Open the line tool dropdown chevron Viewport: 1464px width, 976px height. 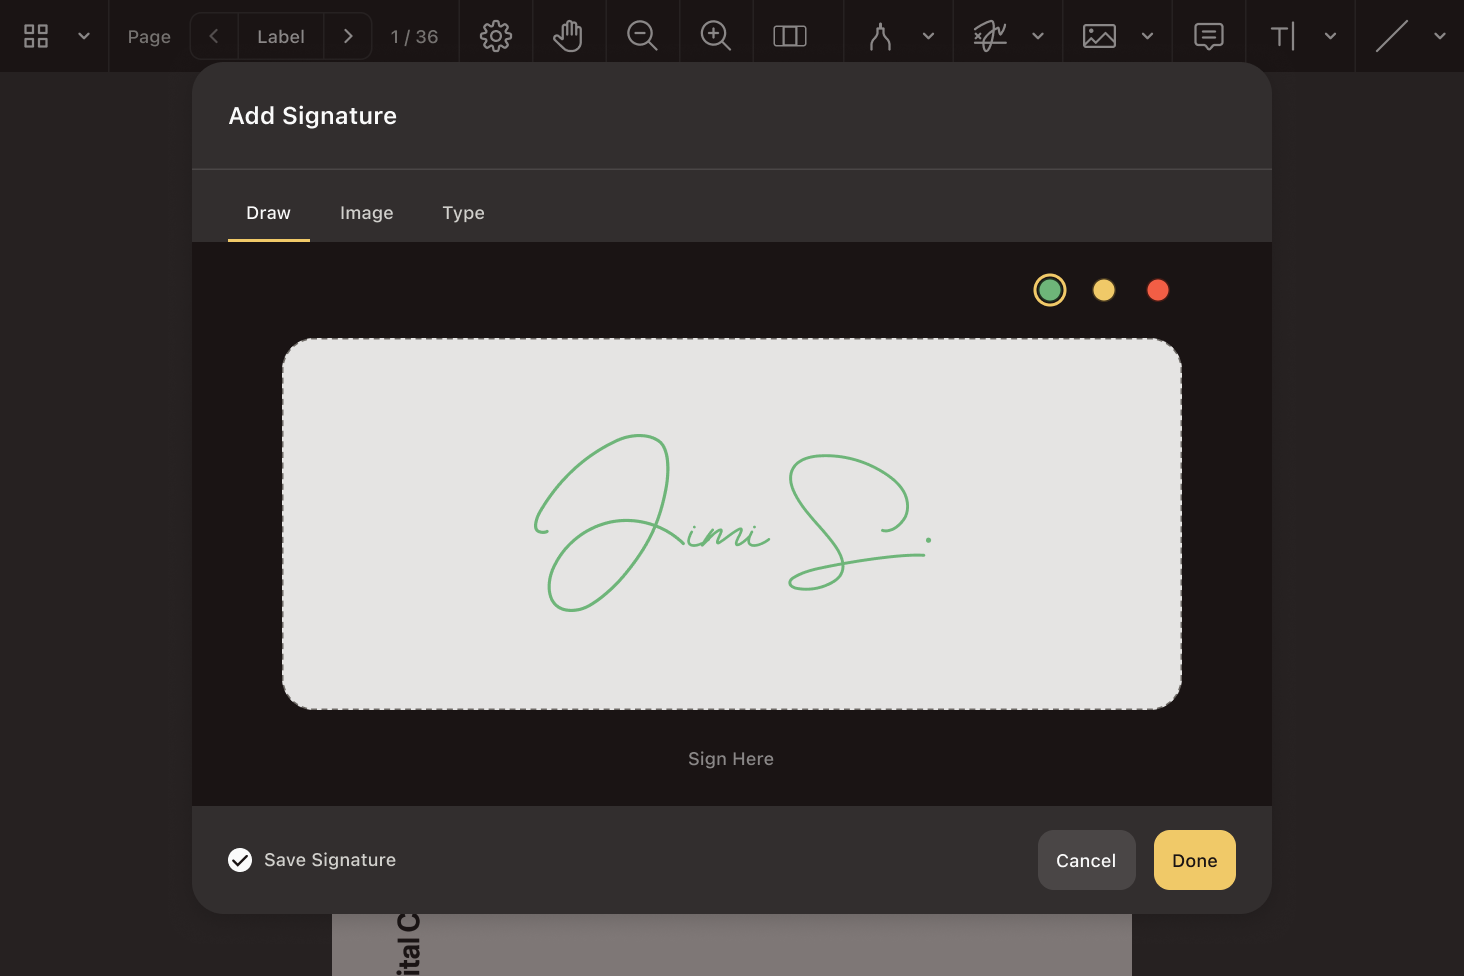point(1440,34)
